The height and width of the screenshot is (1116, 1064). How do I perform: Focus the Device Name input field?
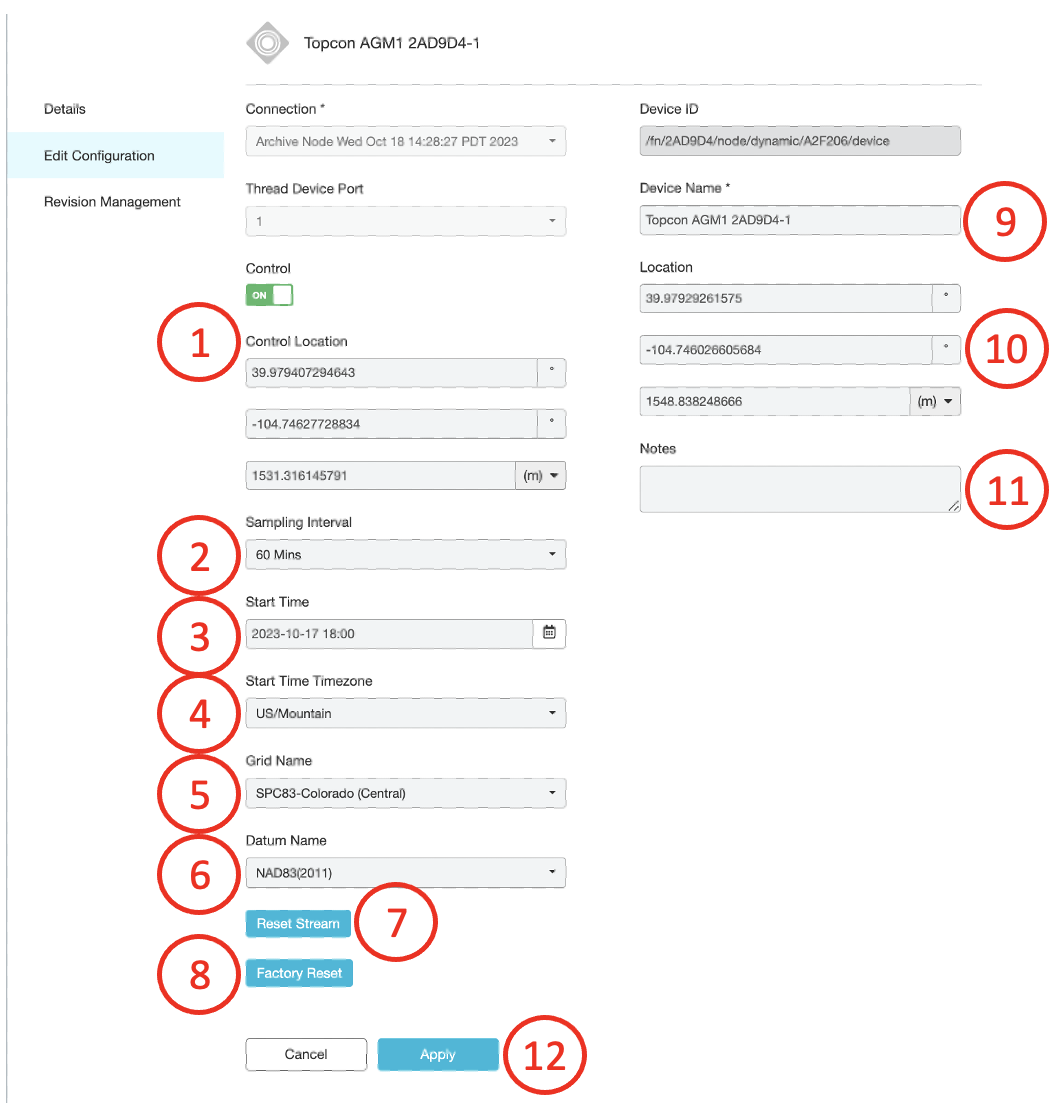[799, 220]
